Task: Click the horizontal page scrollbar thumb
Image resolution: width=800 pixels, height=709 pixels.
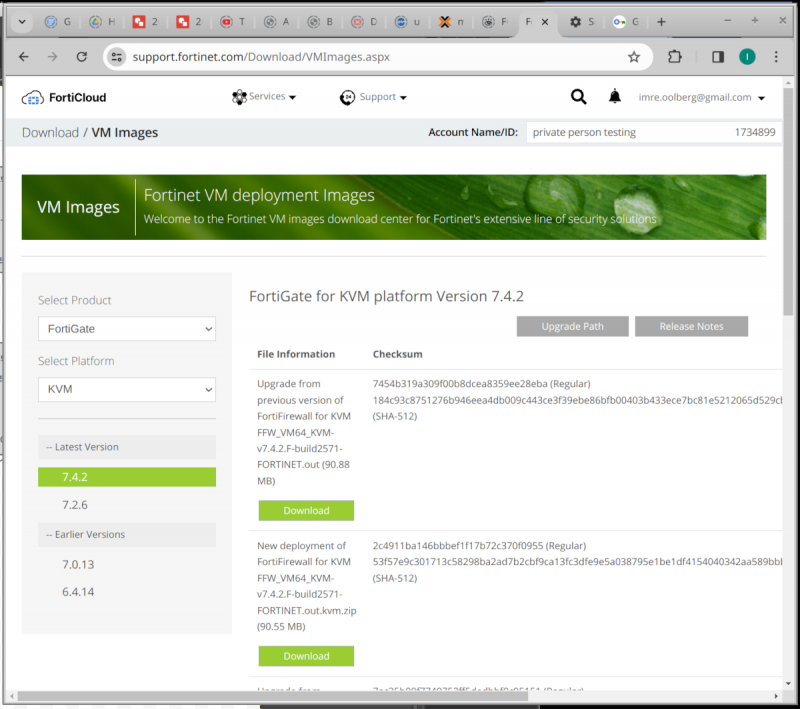Action: [x=272, y=696]
